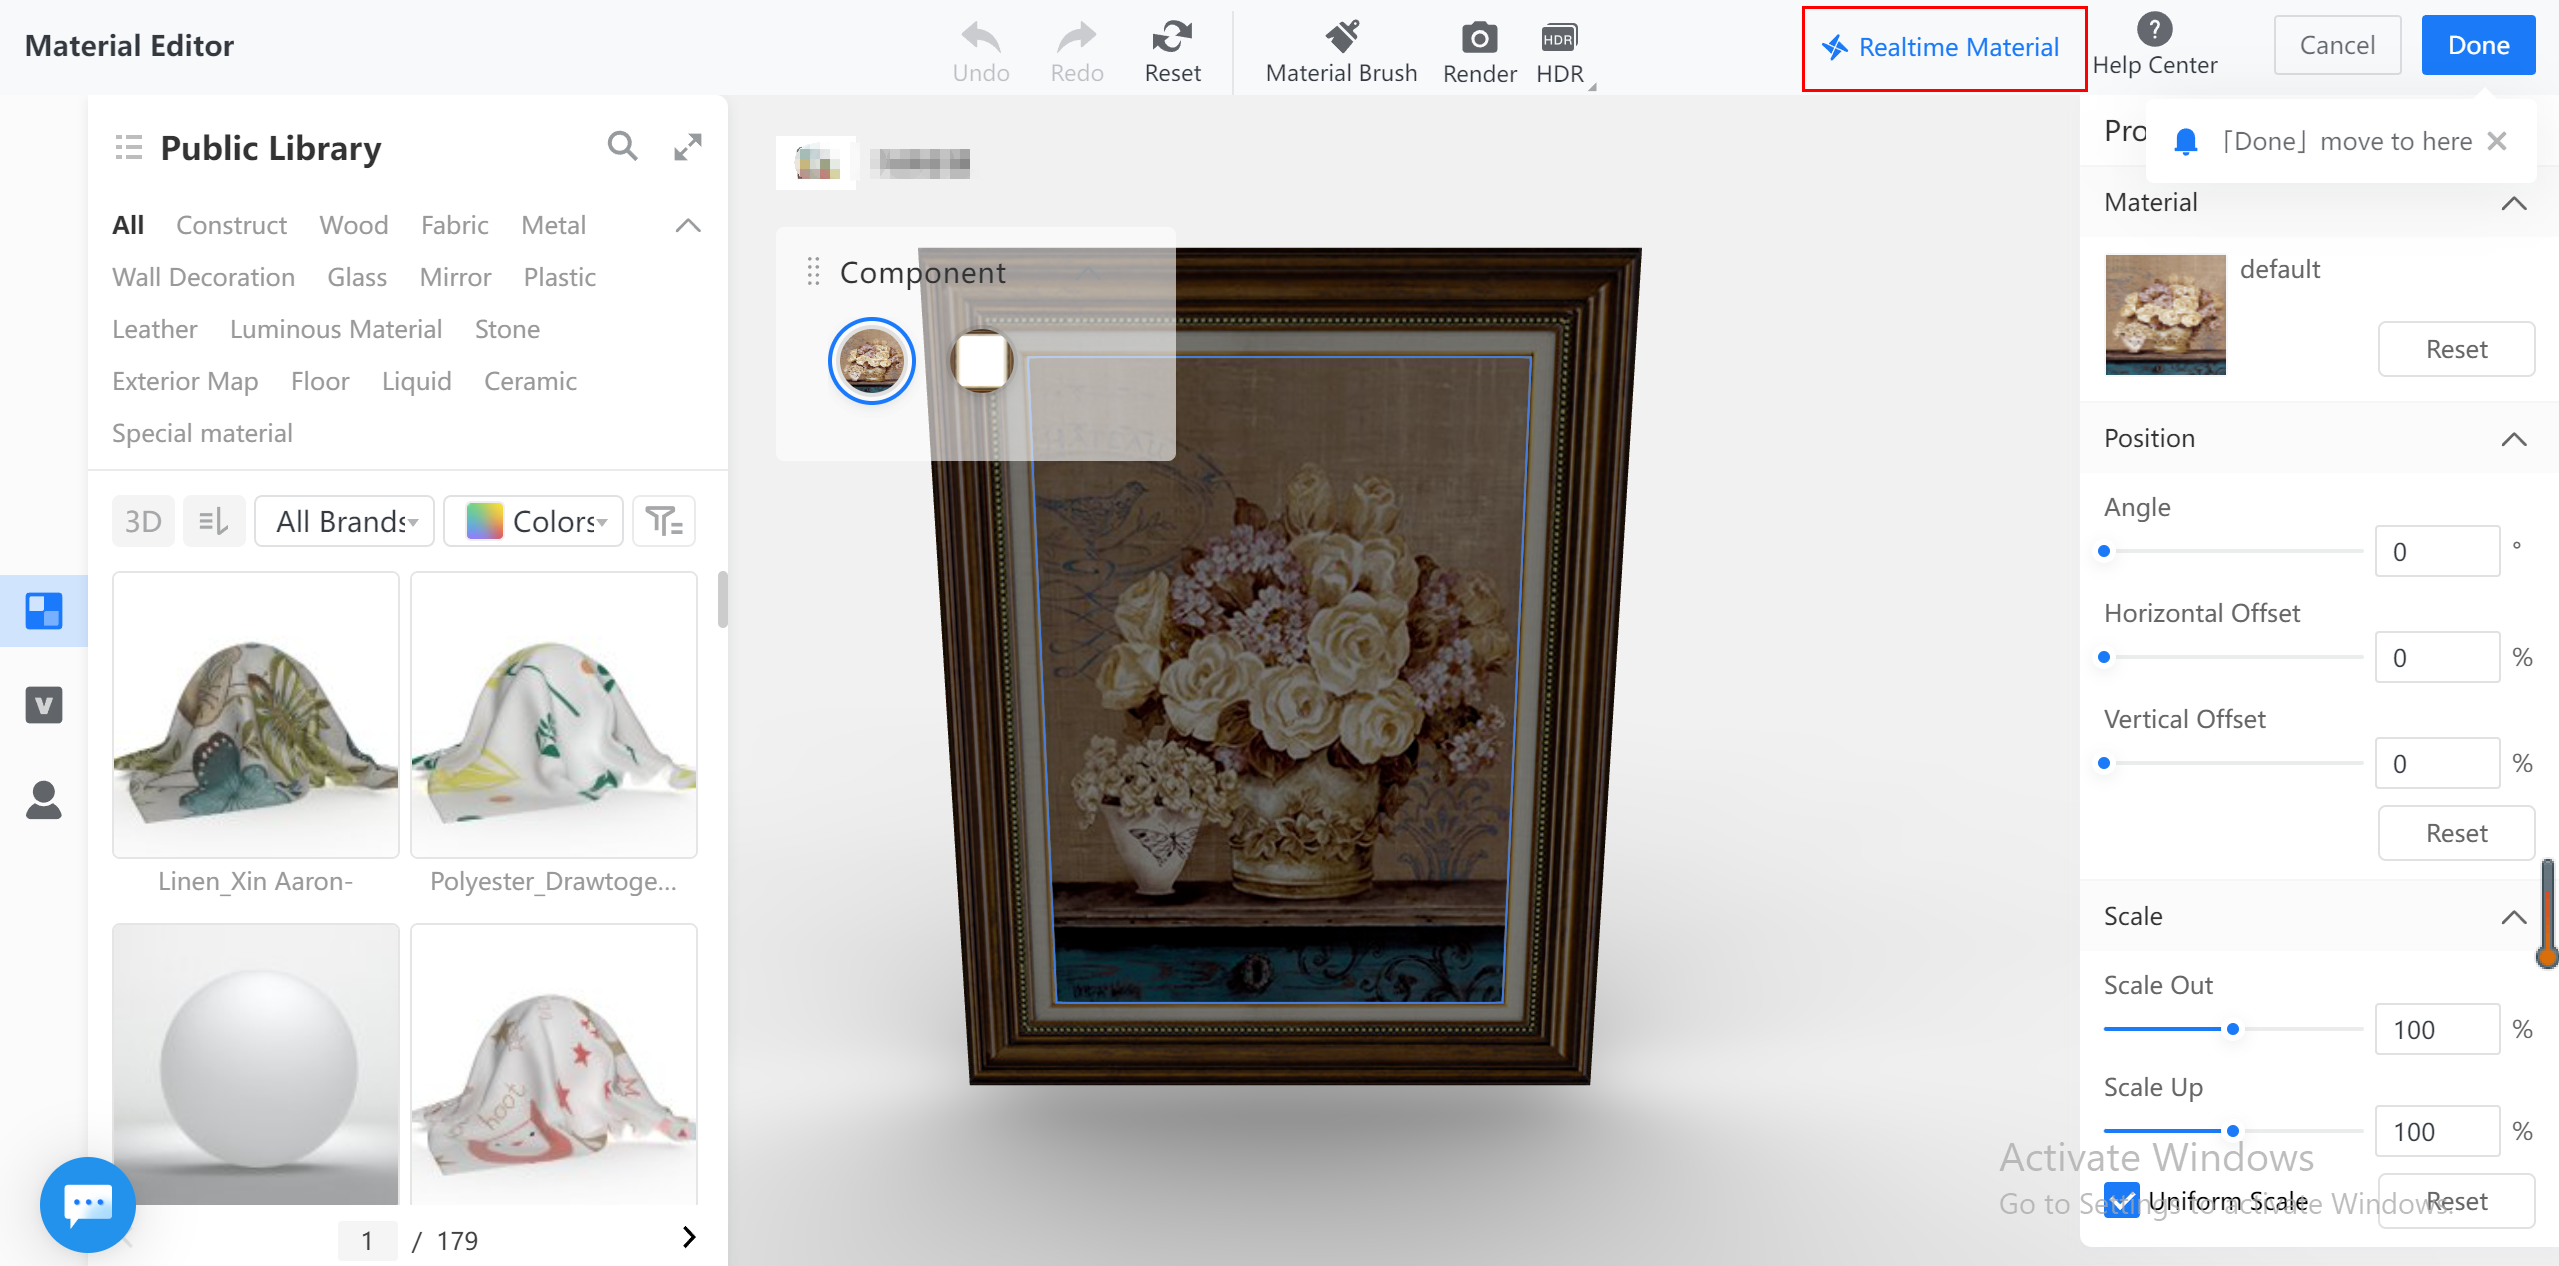Viewport: 2559px width, 1266px height.
Task: Toggle the 3D view filter button
Action: [x=143, y=521]
